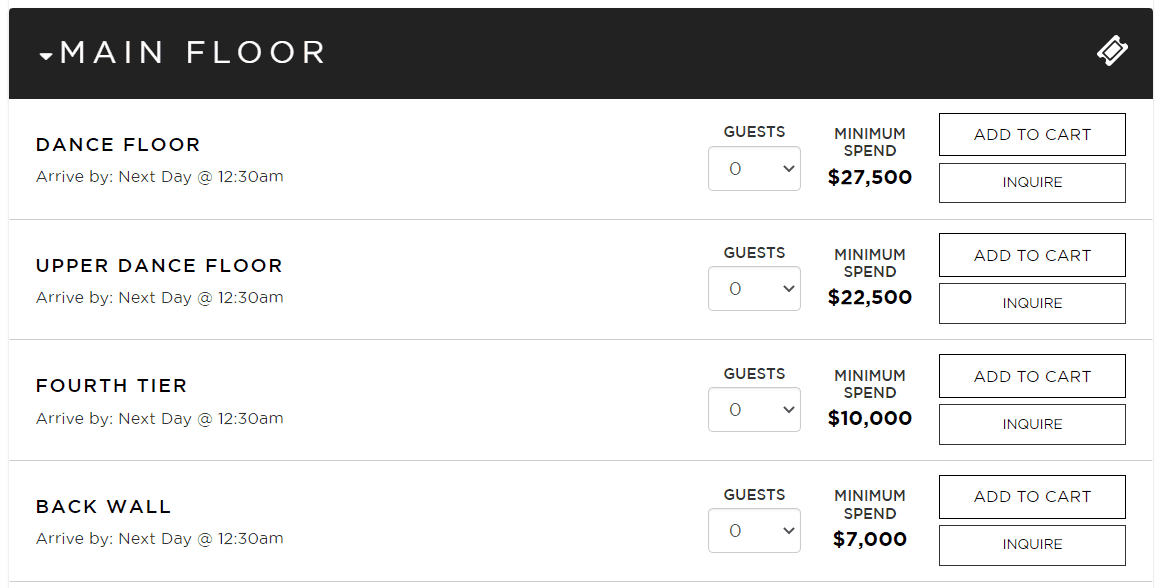Open the Guests dropdown for Dance Floor
The image size is (1163, 588).
pyautogui.click(x=754, y=168)
